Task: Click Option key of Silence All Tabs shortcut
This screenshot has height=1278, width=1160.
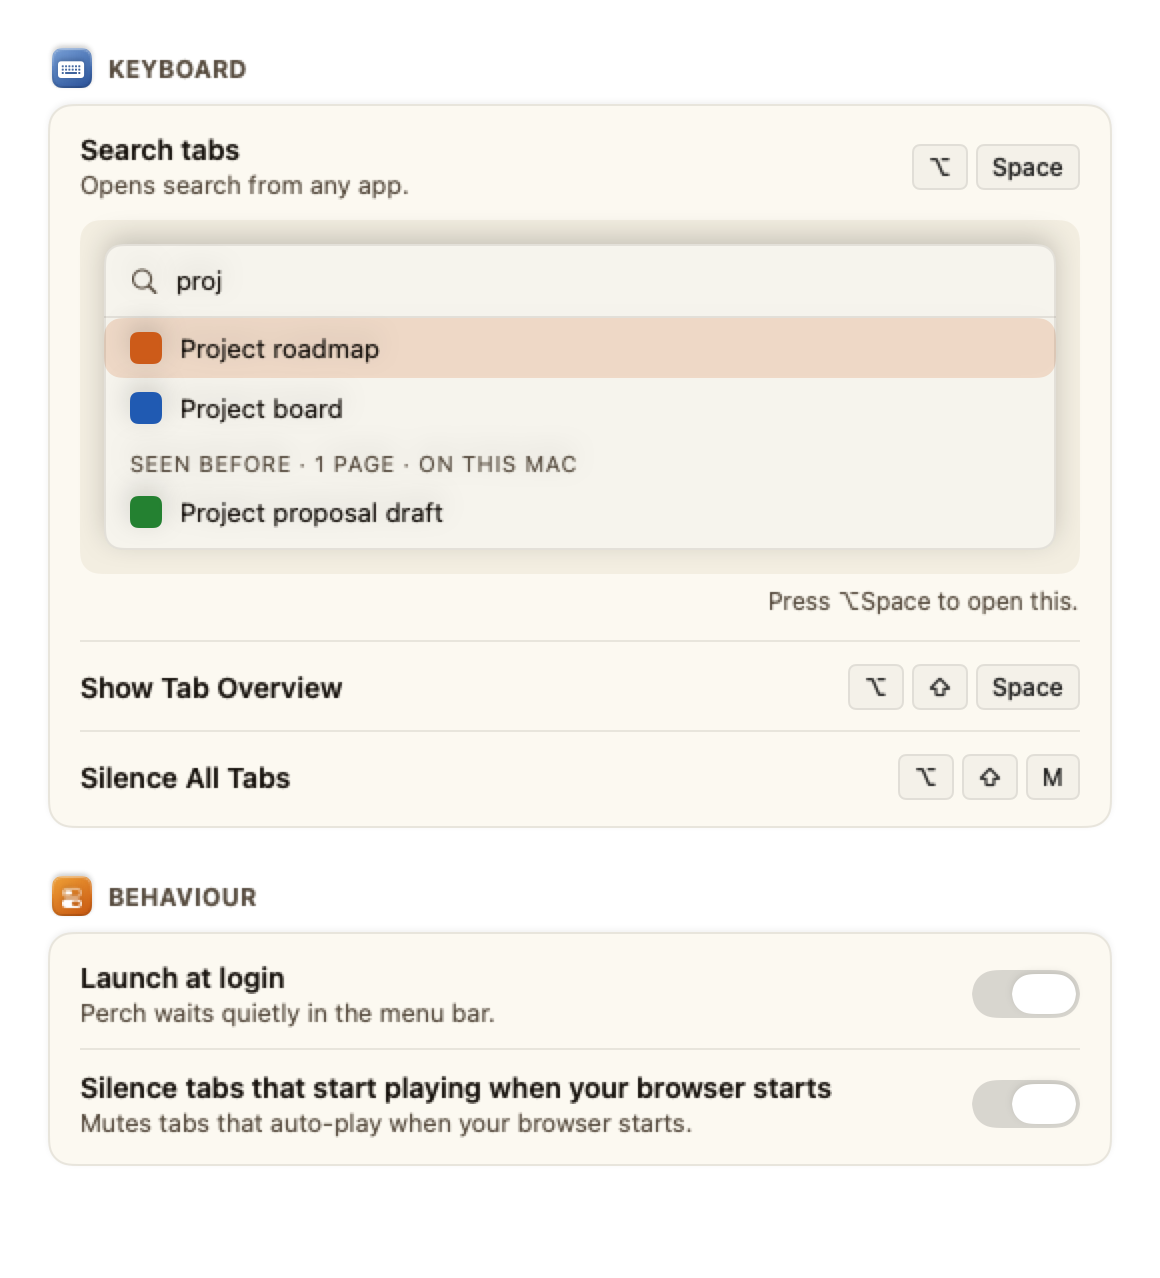Action: [926, 777]
